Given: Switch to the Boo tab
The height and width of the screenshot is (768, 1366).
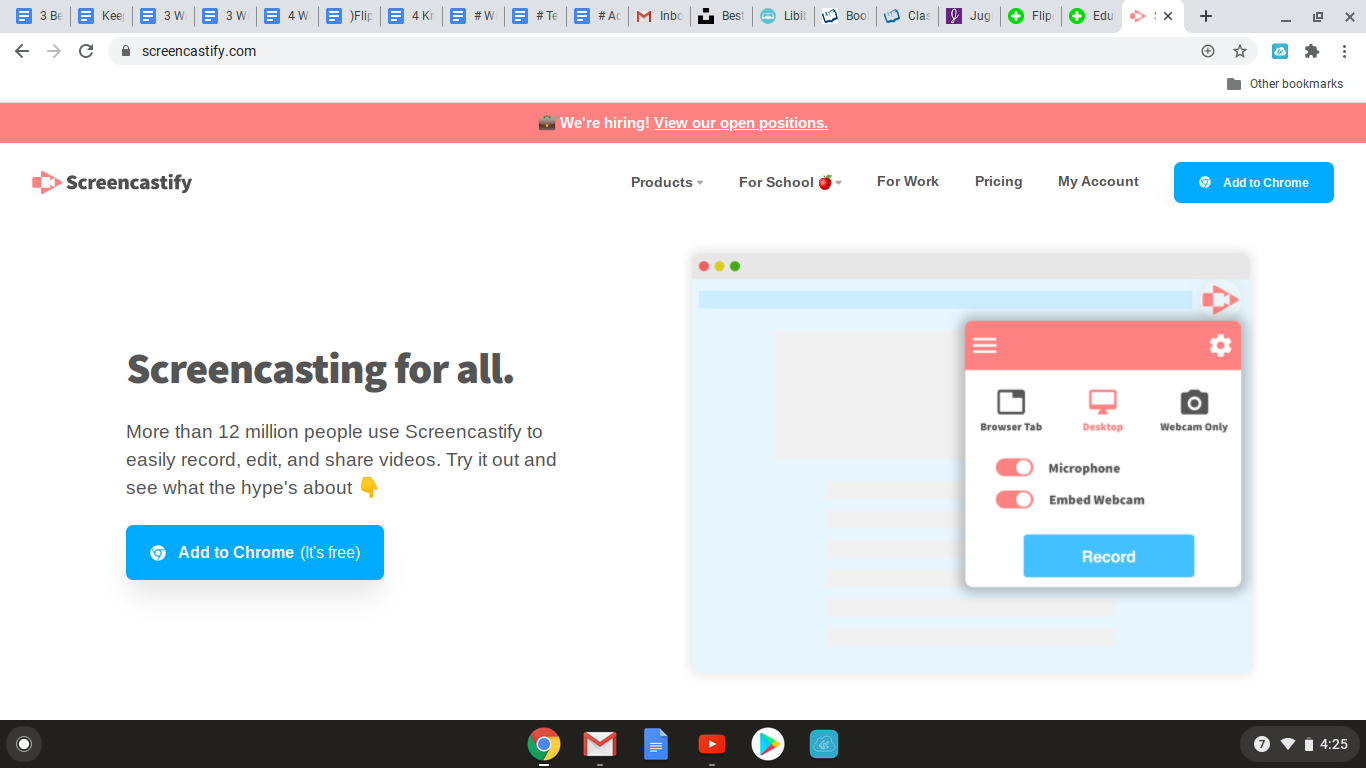Looking at the screenshot, I should click(x=845, y=16).
